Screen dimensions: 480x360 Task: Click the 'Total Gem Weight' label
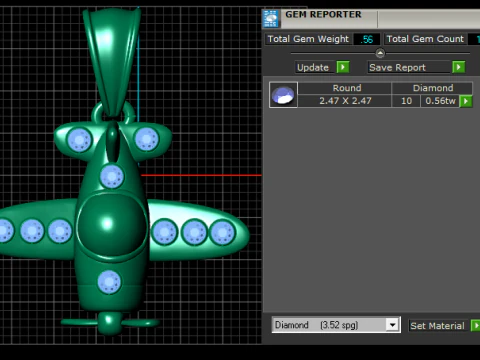[308, 39]
